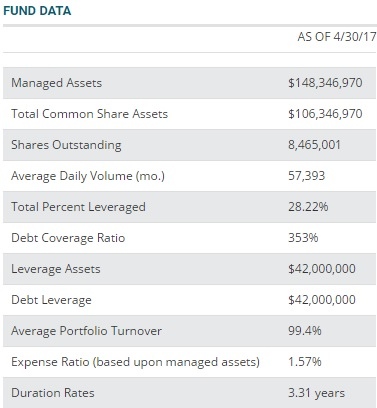Select the 353% coverage value
Viewport: 377px width, 408px height.
coord(303,238)
